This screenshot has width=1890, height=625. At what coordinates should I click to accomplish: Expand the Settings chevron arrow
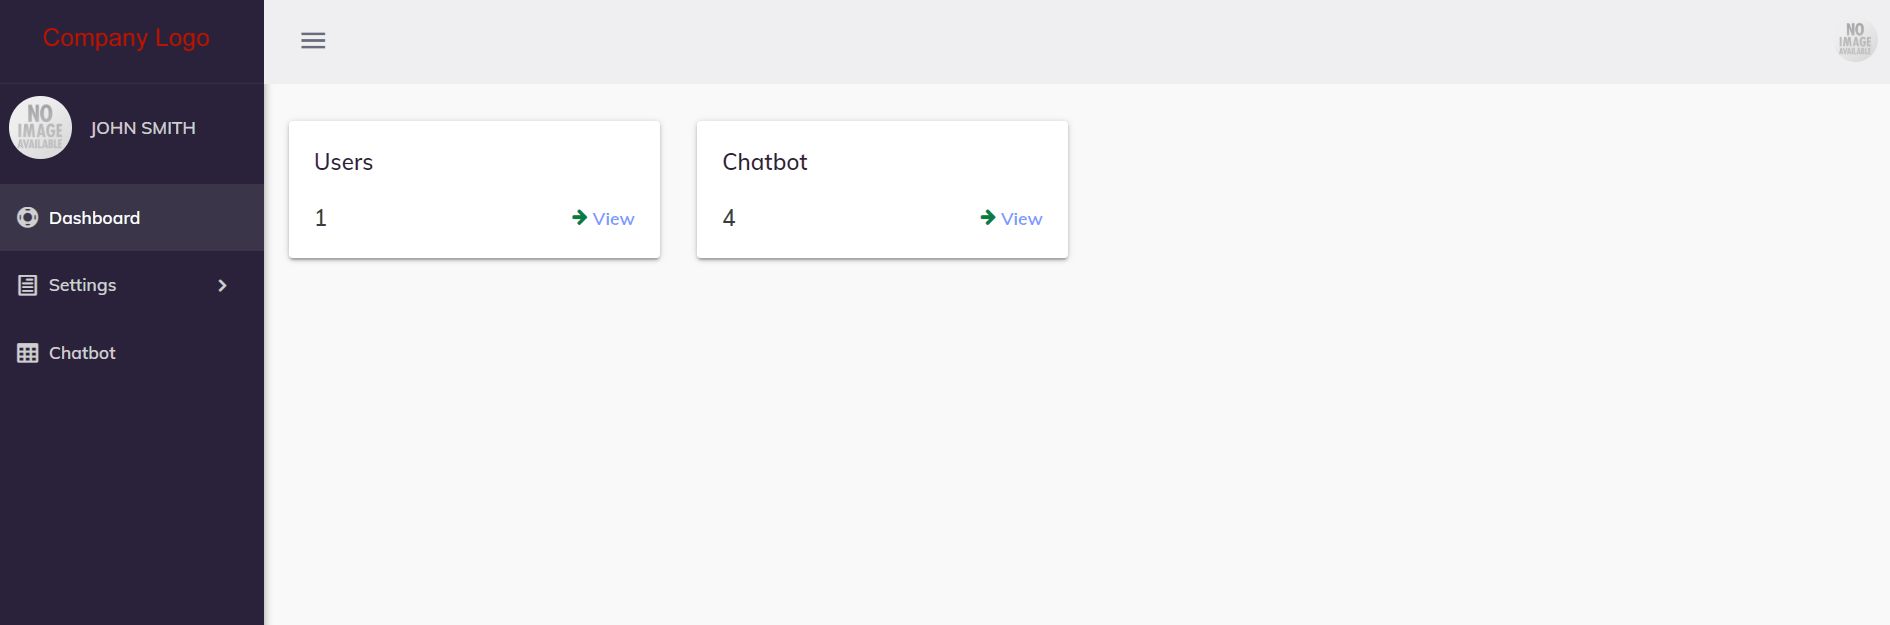click(x=222, y=286)
